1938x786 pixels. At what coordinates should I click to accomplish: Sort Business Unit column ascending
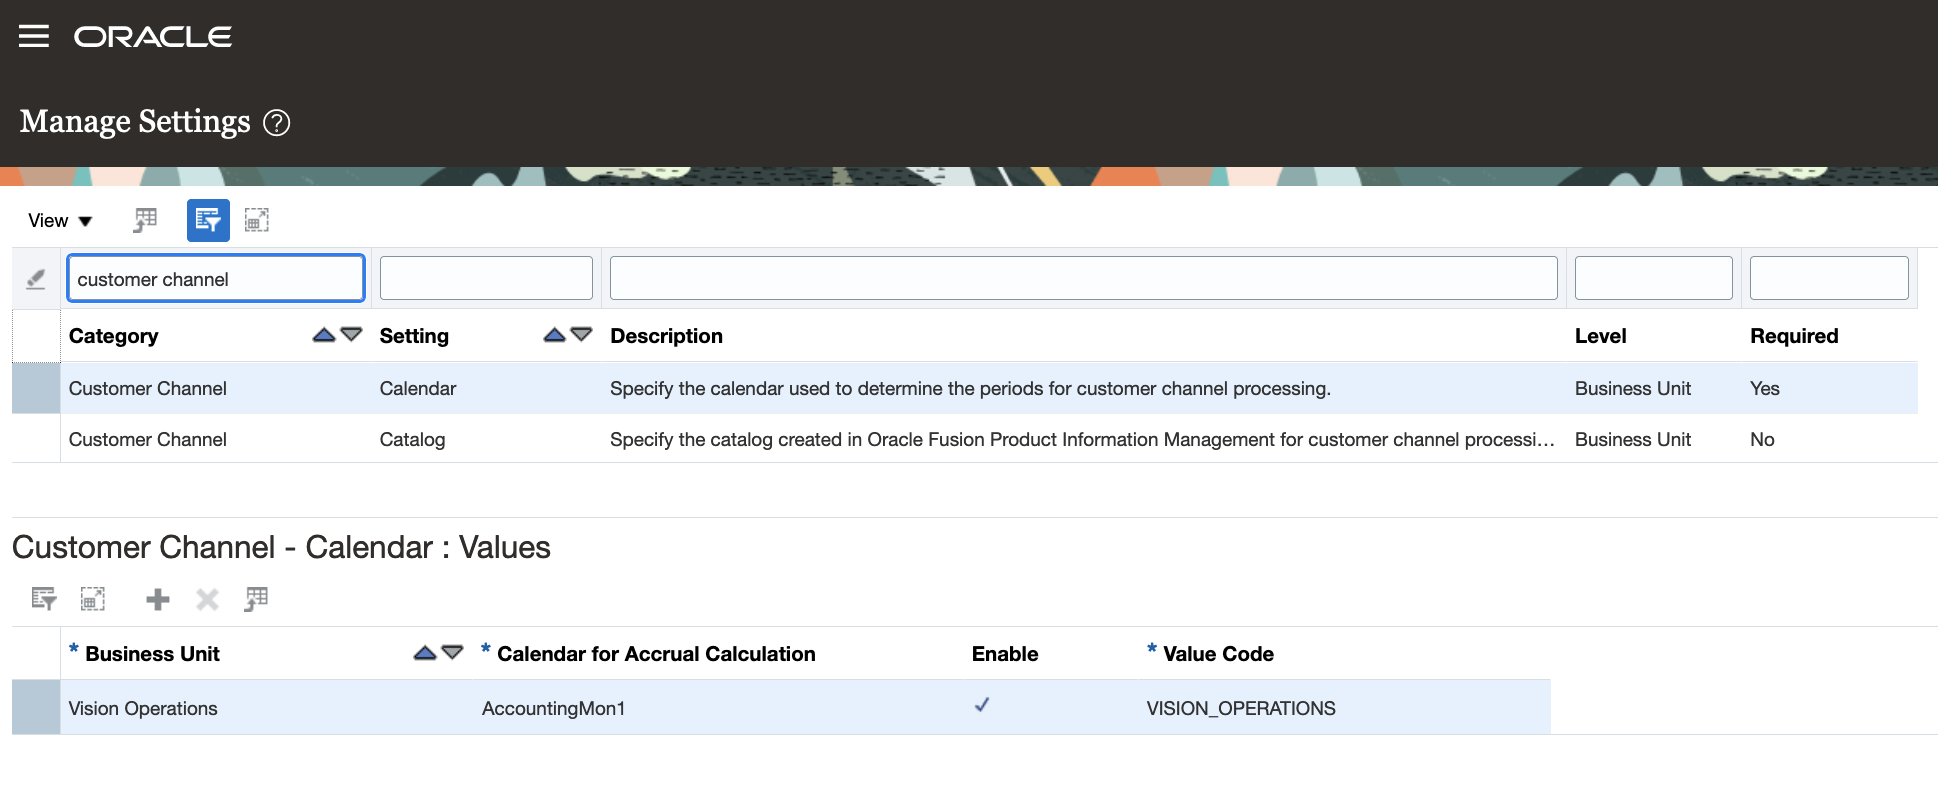(x=425, y=653)
